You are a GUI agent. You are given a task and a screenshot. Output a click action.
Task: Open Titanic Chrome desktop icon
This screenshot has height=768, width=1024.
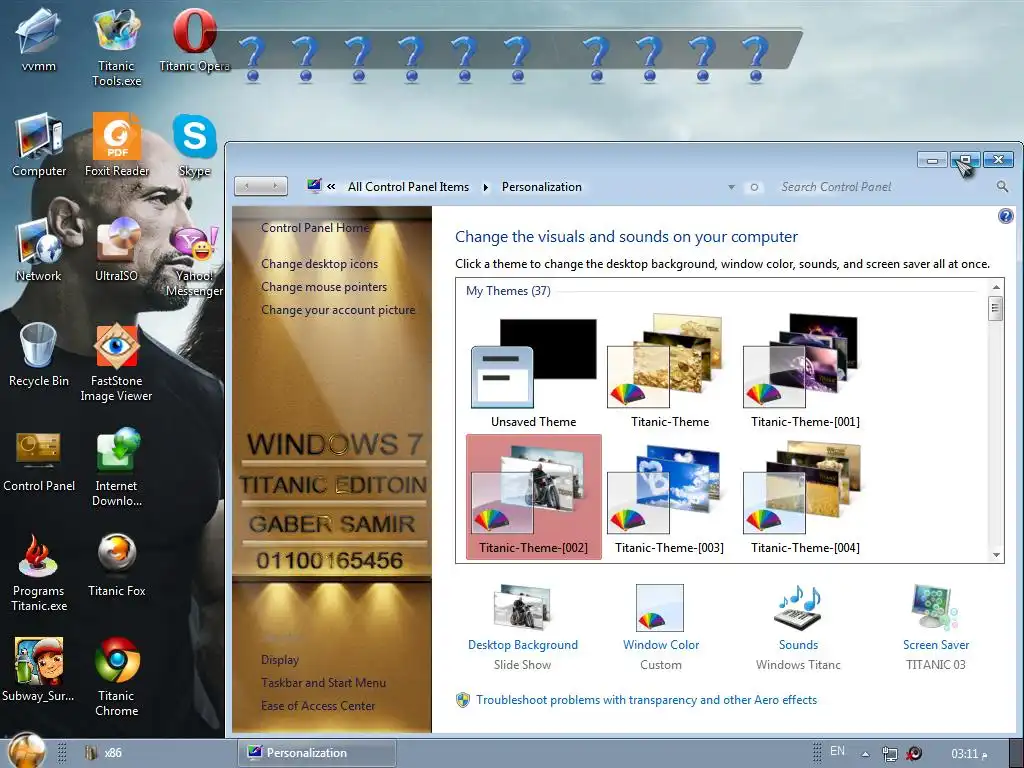116,678
